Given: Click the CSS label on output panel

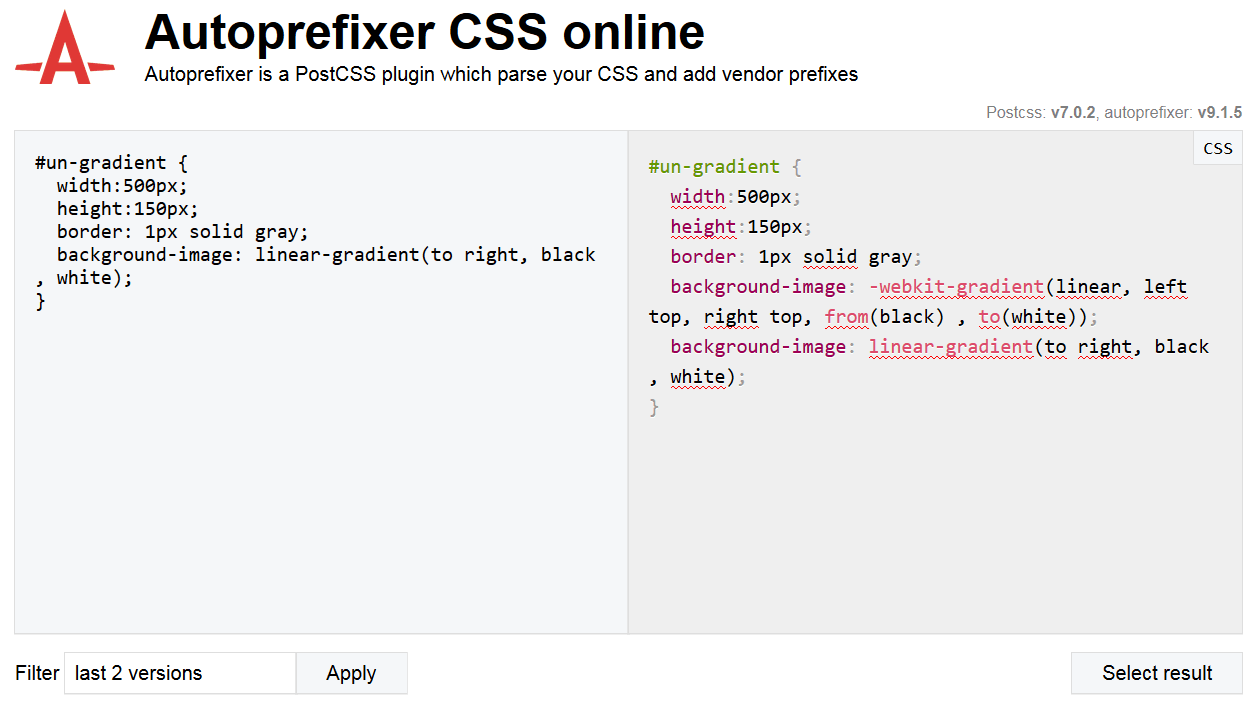Looking at the screenshot, I should pyautogui.click(x=1218, y=148).
